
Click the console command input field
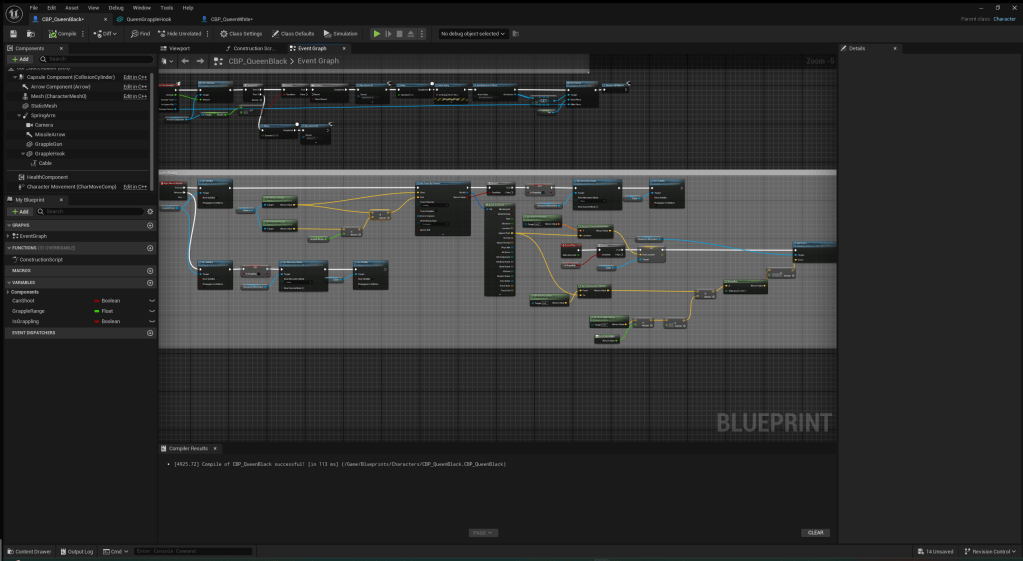coord(192,551)
